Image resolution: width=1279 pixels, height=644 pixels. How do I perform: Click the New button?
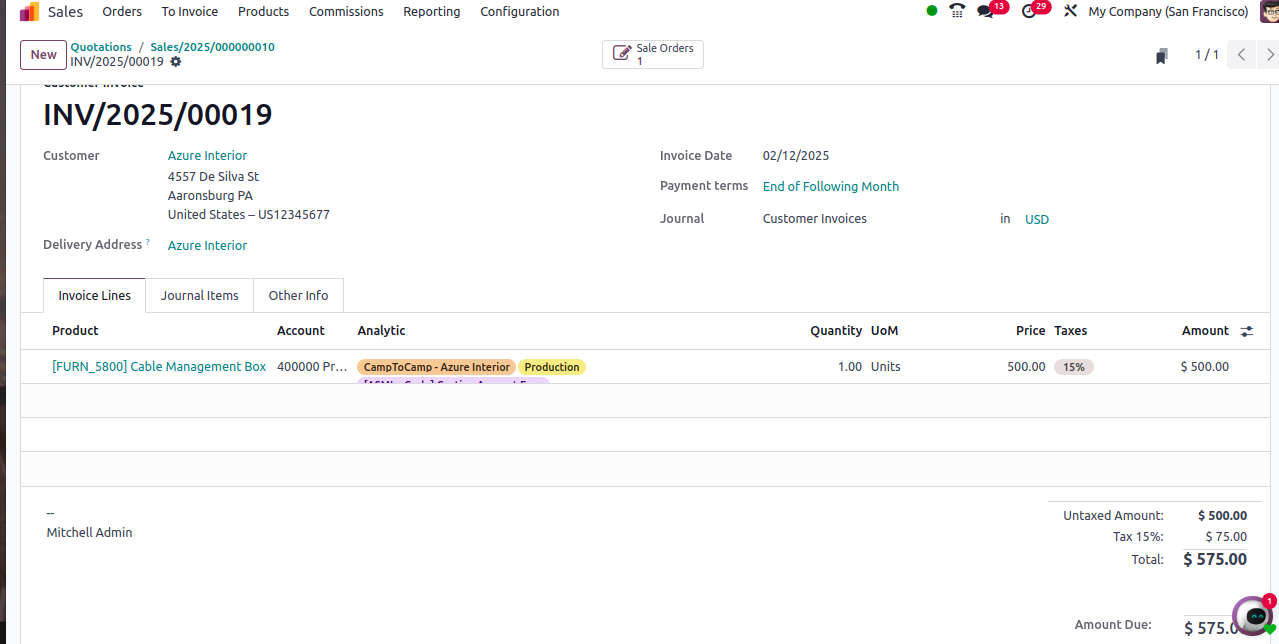pos(43,55)
